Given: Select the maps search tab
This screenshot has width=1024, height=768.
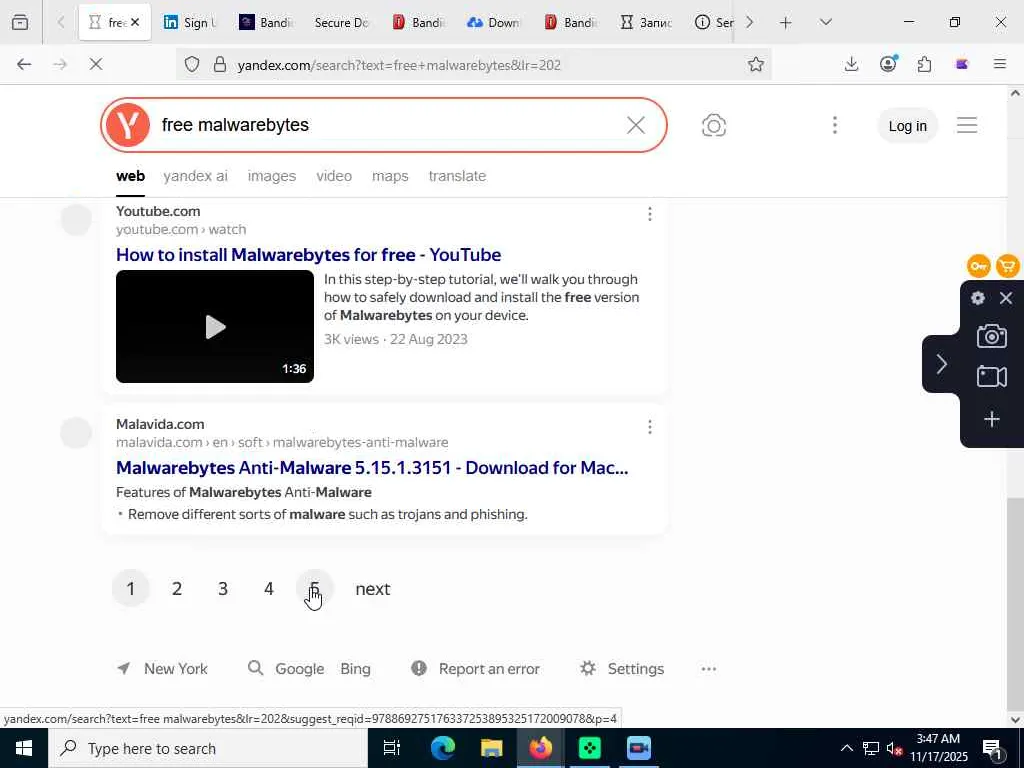Looking at the screenshot, I should (x=390, y=176).
